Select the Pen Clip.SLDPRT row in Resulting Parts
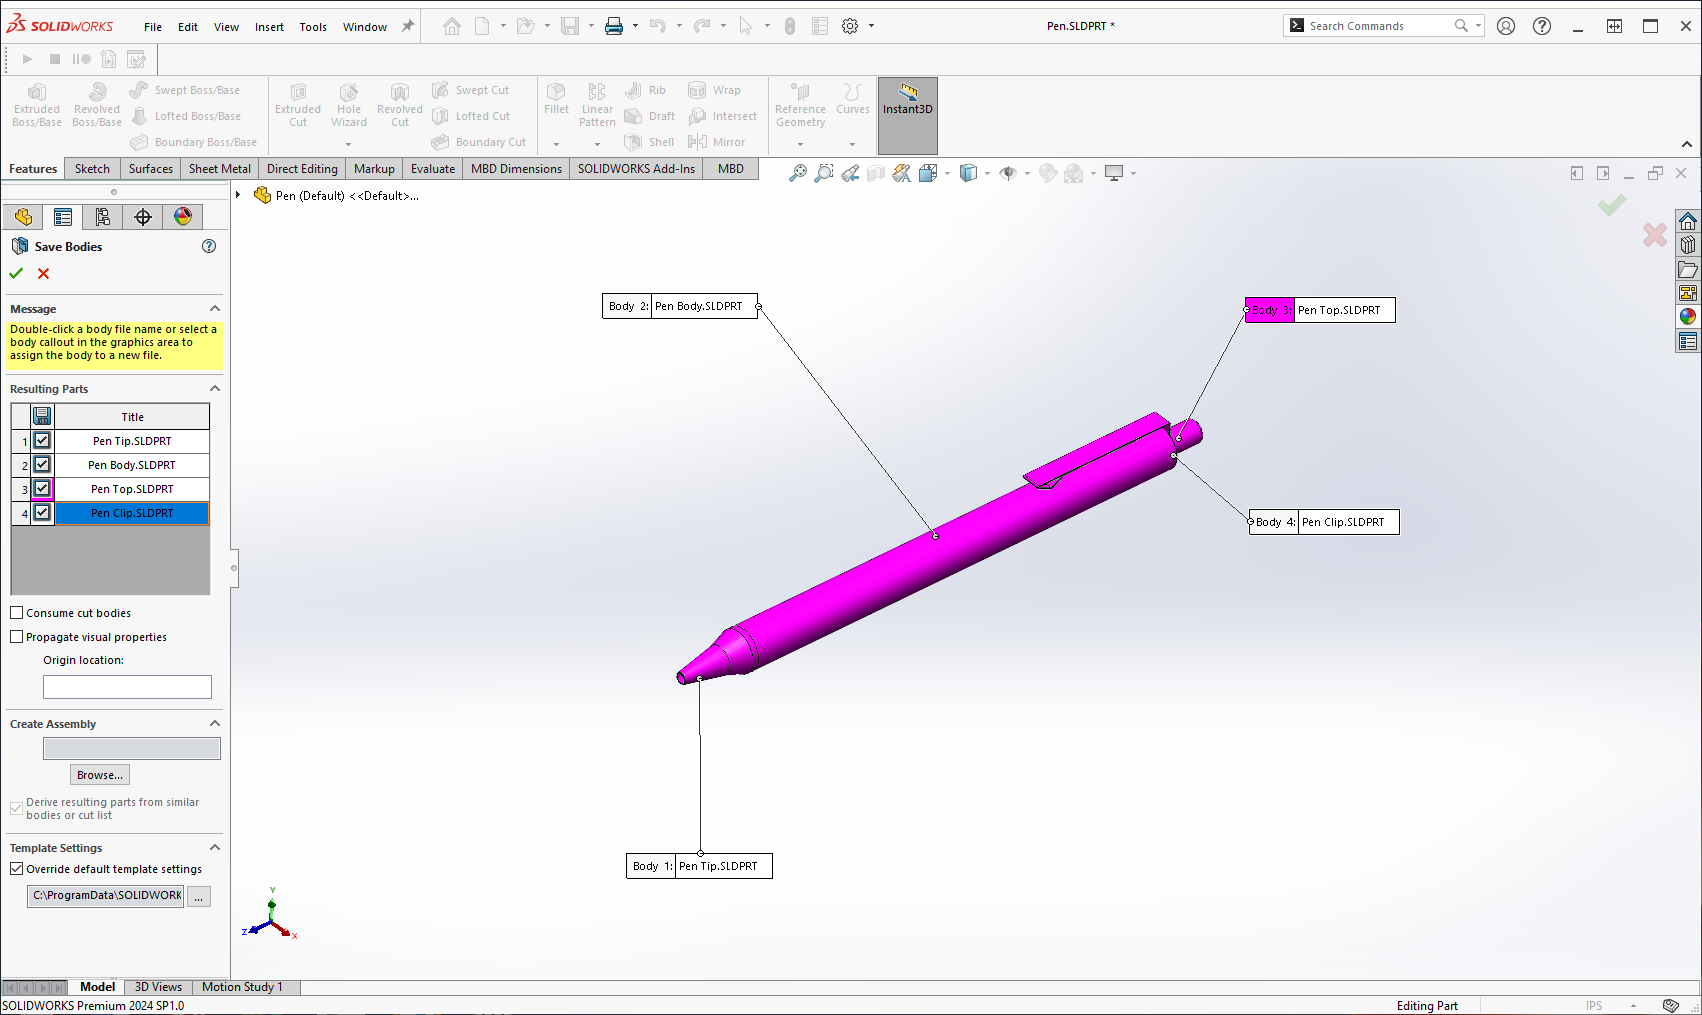 pyautogui.click(x=132, y=513)
